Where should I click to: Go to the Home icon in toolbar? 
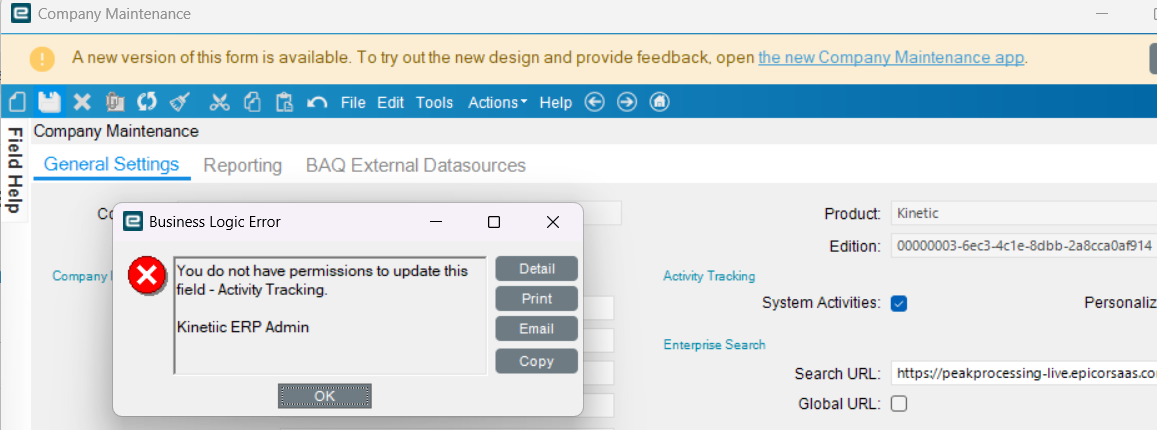pyautogui.click(x=659, y=102)
